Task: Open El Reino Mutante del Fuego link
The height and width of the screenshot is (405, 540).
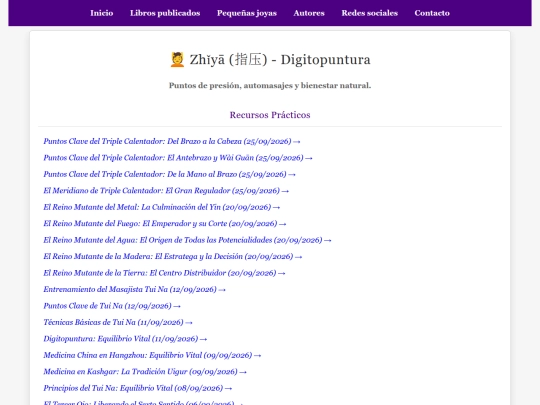Action: pyautogui.click(x=165, y=224)
